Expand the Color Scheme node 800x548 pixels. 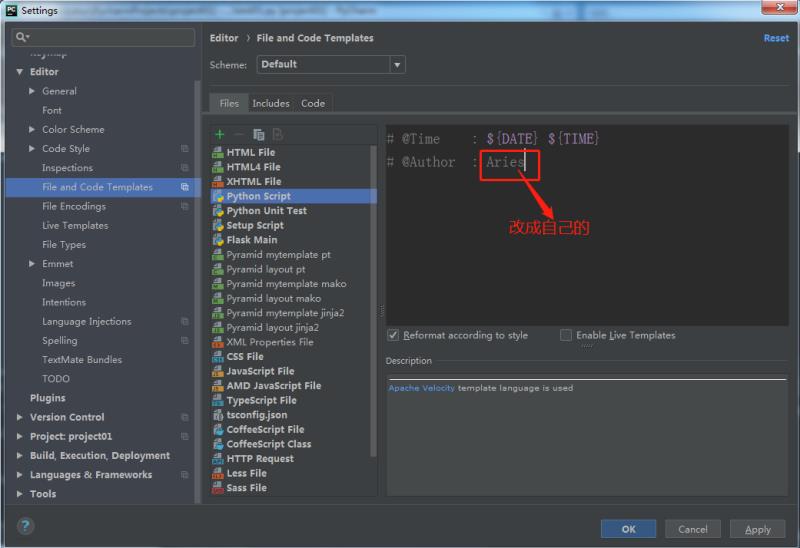[x=32, y=130]
